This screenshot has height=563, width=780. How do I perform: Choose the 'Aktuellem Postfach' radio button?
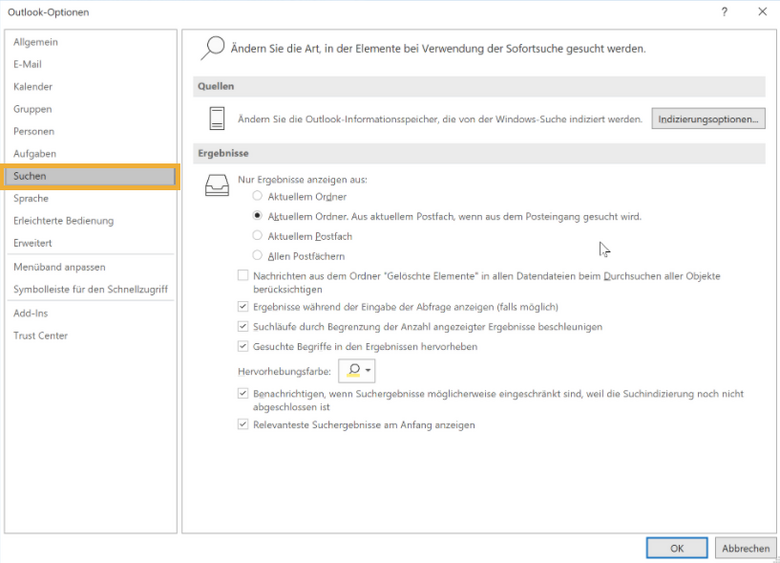pos(257,236)
